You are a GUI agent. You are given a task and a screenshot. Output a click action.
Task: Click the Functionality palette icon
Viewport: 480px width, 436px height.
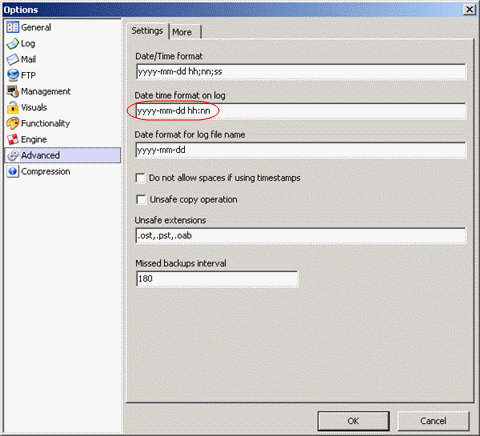coord(13,123)
